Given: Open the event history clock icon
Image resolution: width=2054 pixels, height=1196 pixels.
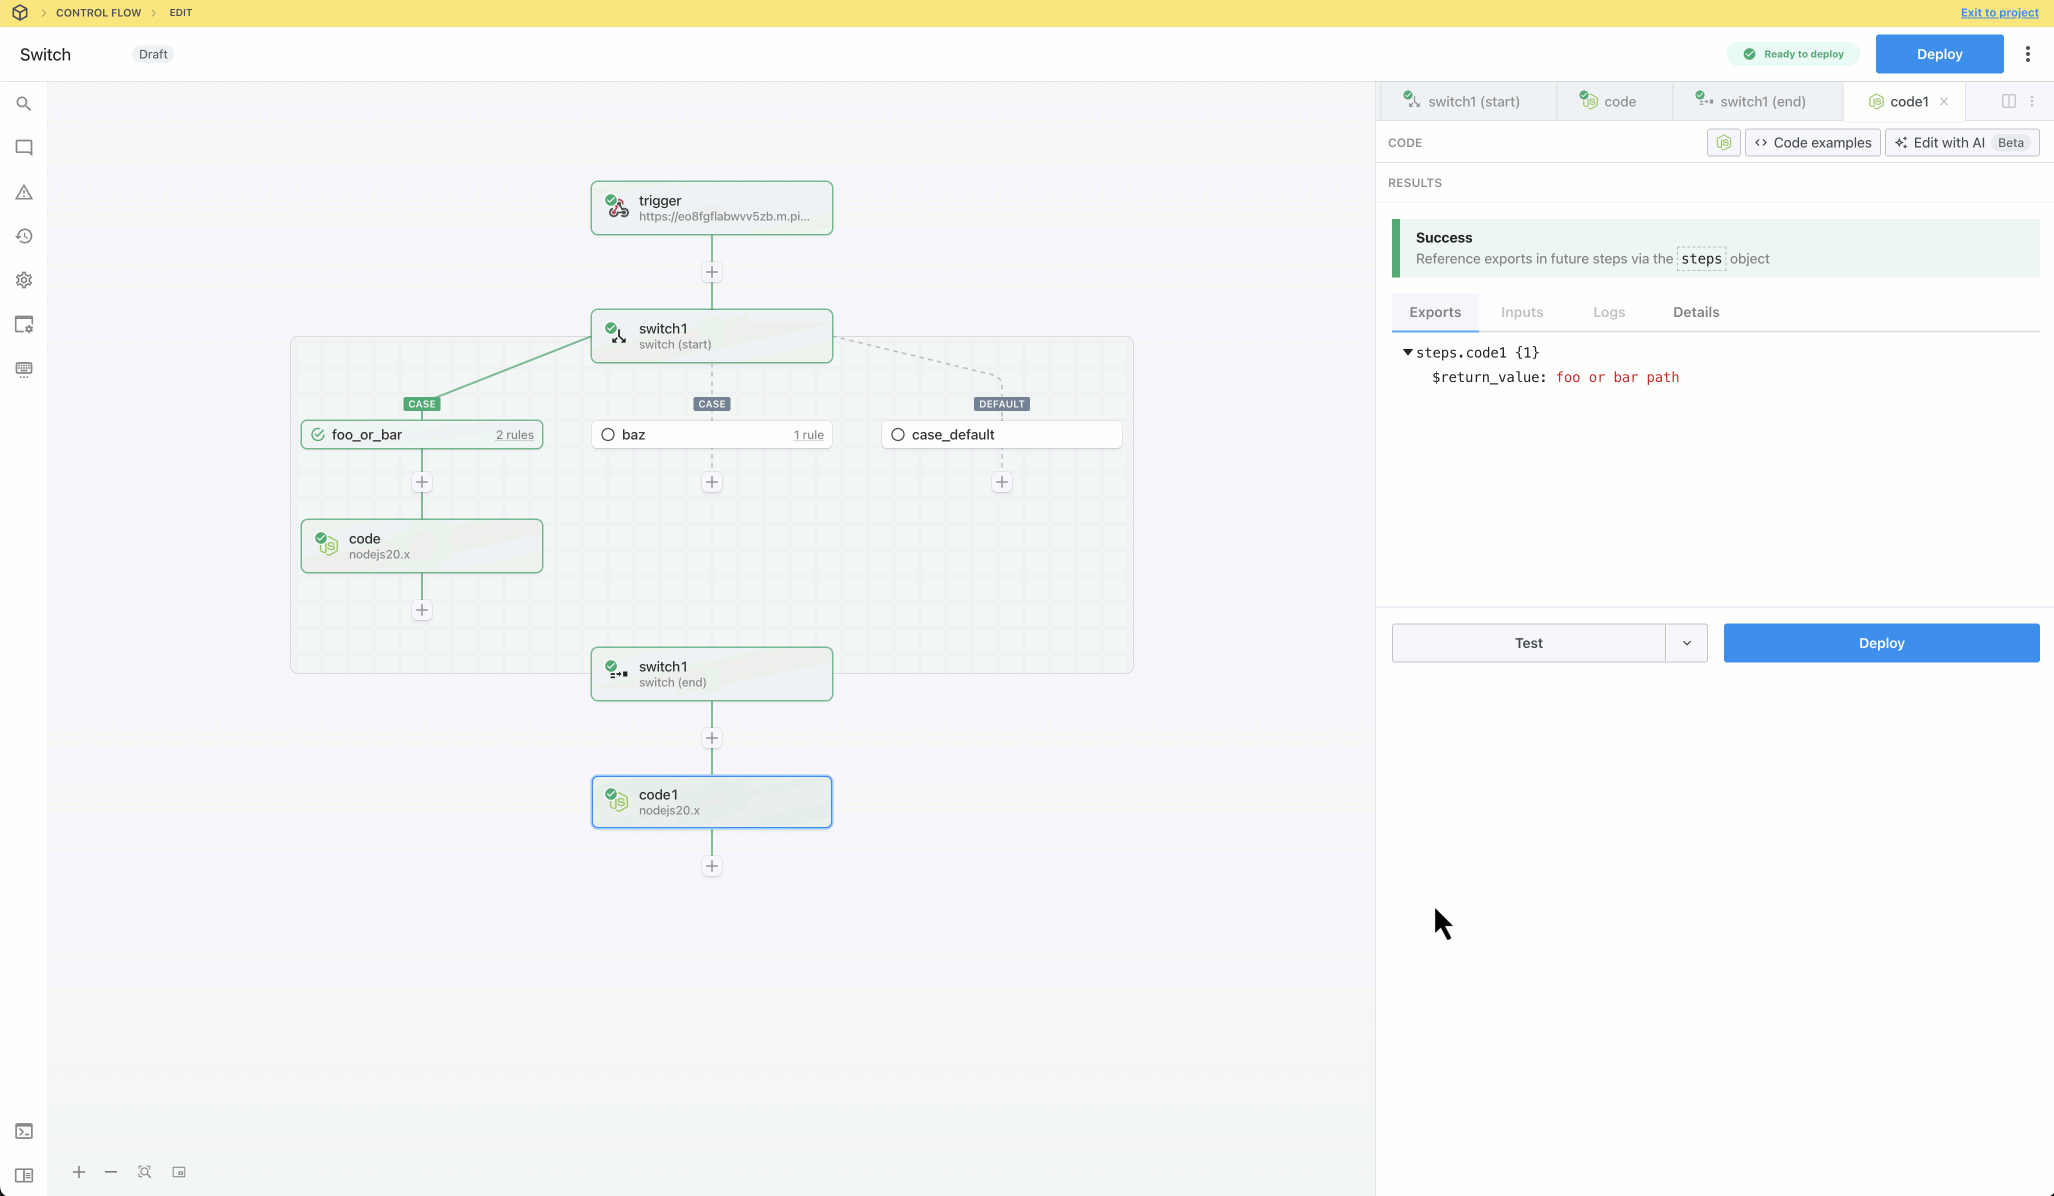Looking at the screenshot, I should click(x=24, y=236).
